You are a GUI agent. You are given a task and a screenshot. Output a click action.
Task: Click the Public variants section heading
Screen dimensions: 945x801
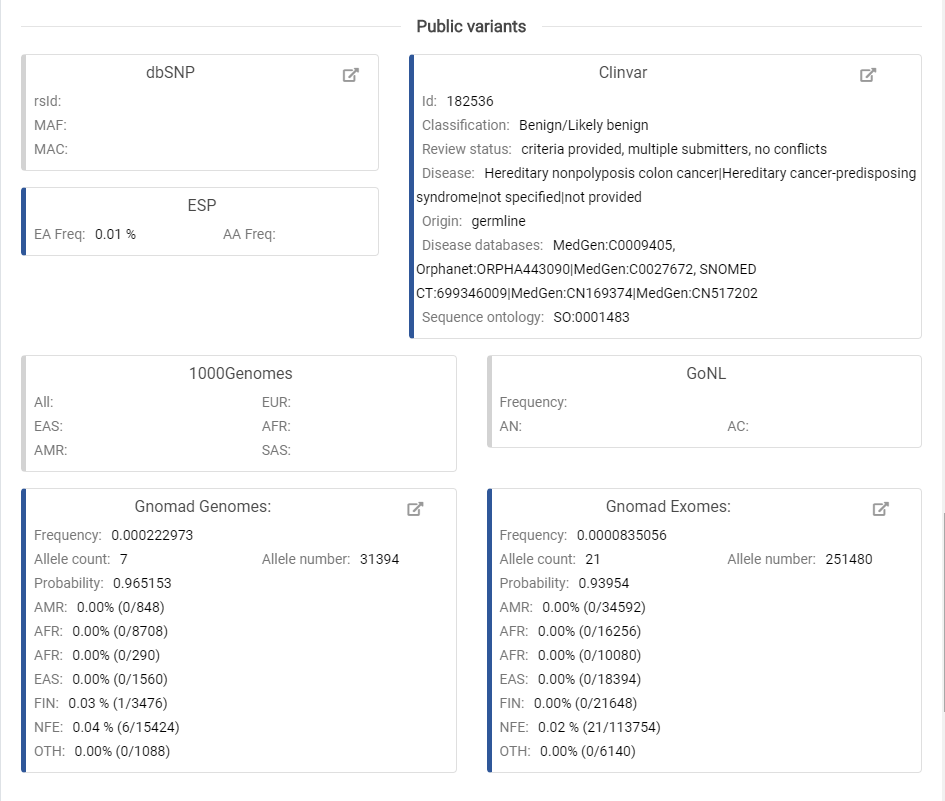[x=471, y=27]
